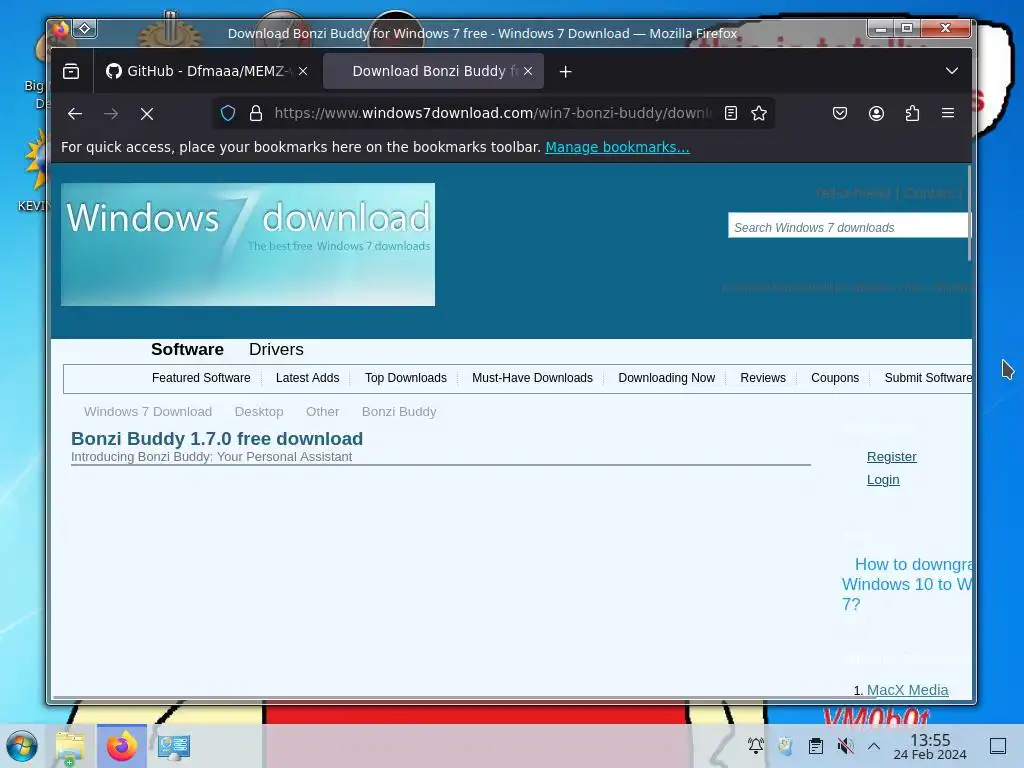Click Windows 7 Download breadcrumb

pyautogui.click(x=148, y=412)
